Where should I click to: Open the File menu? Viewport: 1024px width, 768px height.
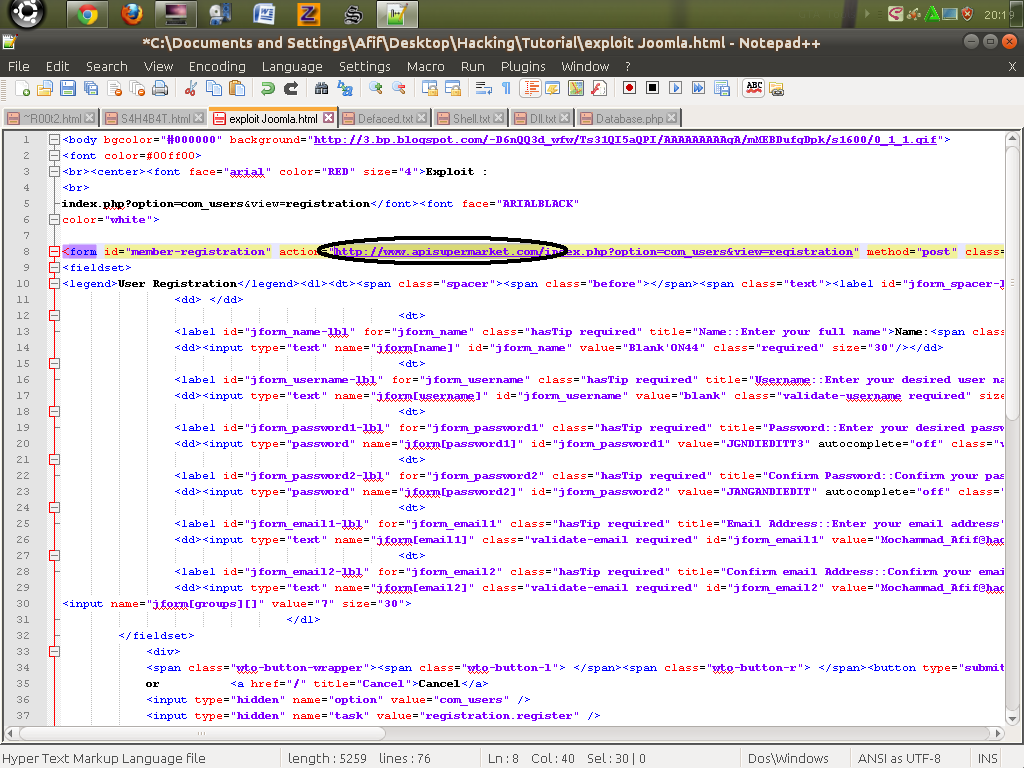[18, 67]
